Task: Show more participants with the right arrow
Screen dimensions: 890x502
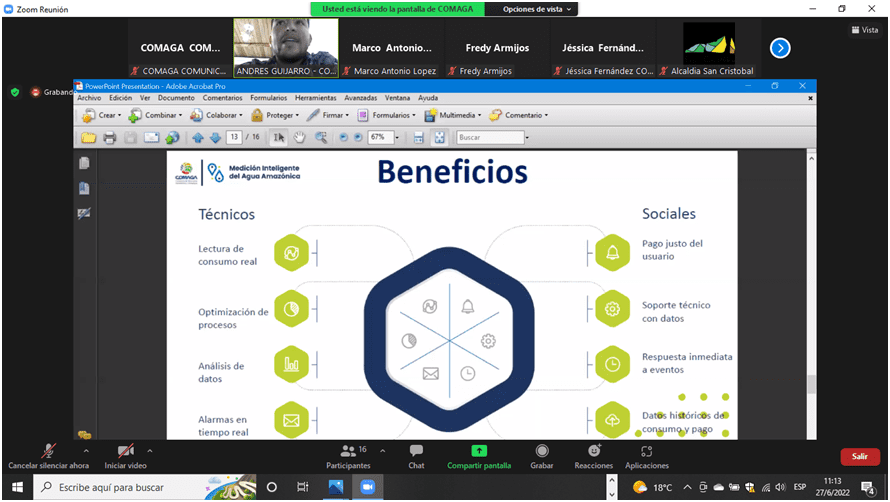Action: point(780,47)
